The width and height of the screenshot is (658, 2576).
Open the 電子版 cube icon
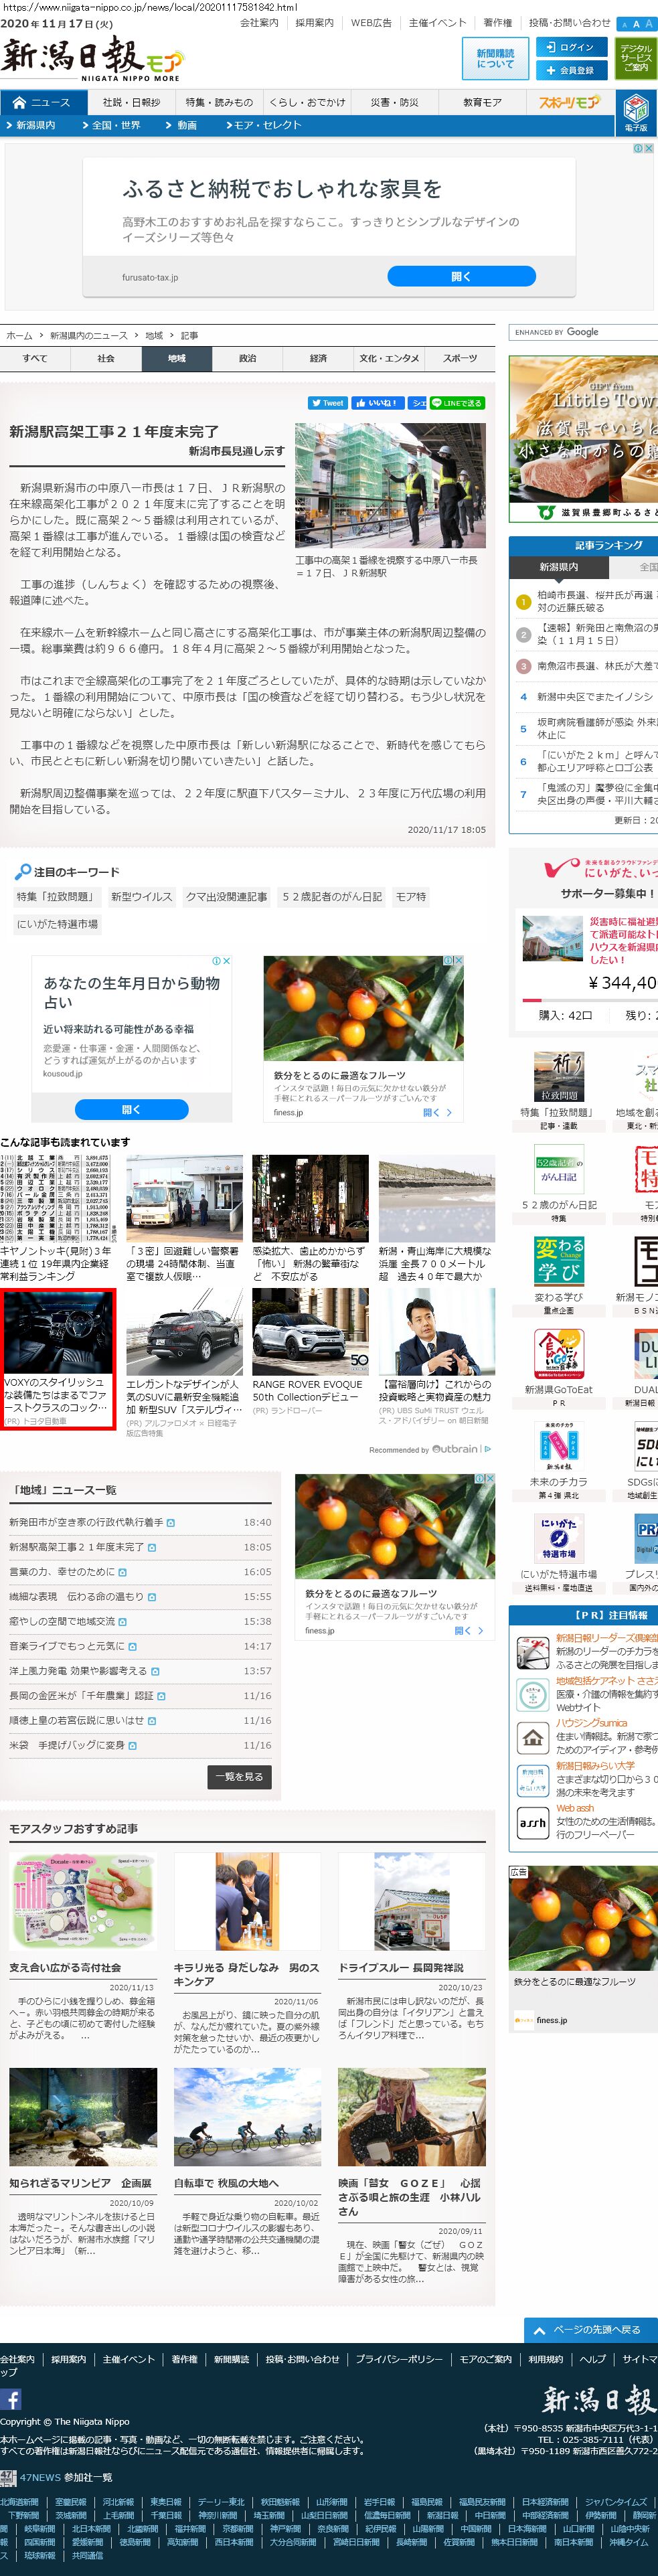(x=635, y=111)
